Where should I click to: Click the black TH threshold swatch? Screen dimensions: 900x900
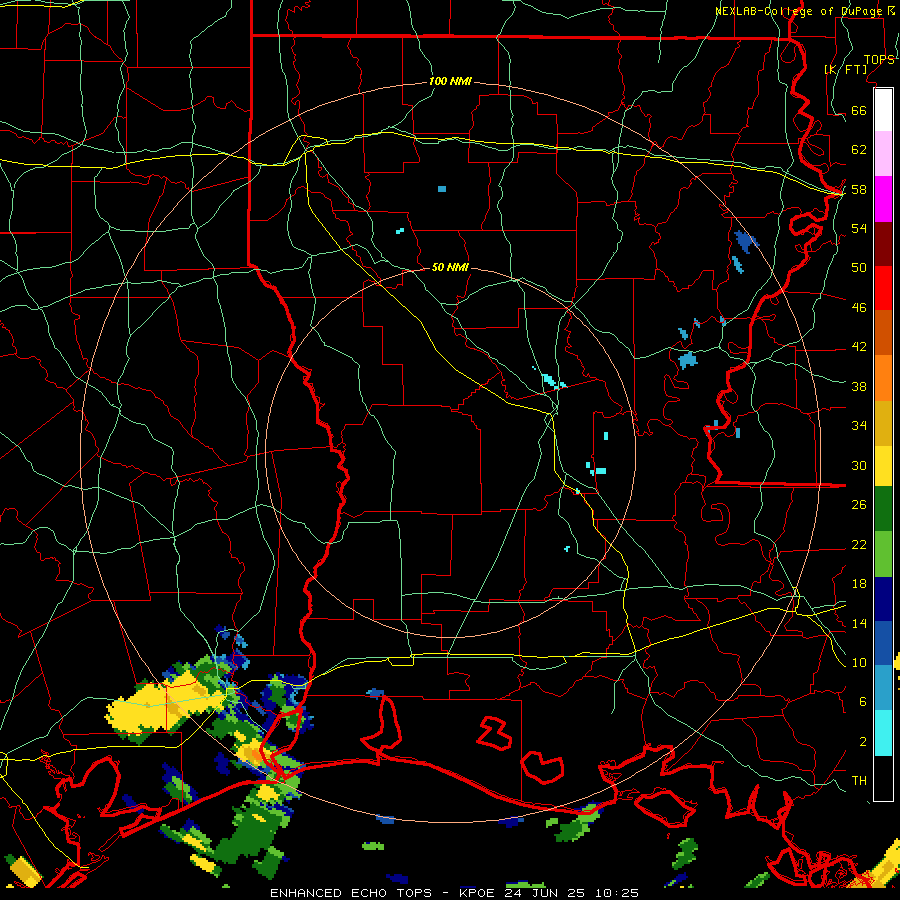tap(883, 778)
